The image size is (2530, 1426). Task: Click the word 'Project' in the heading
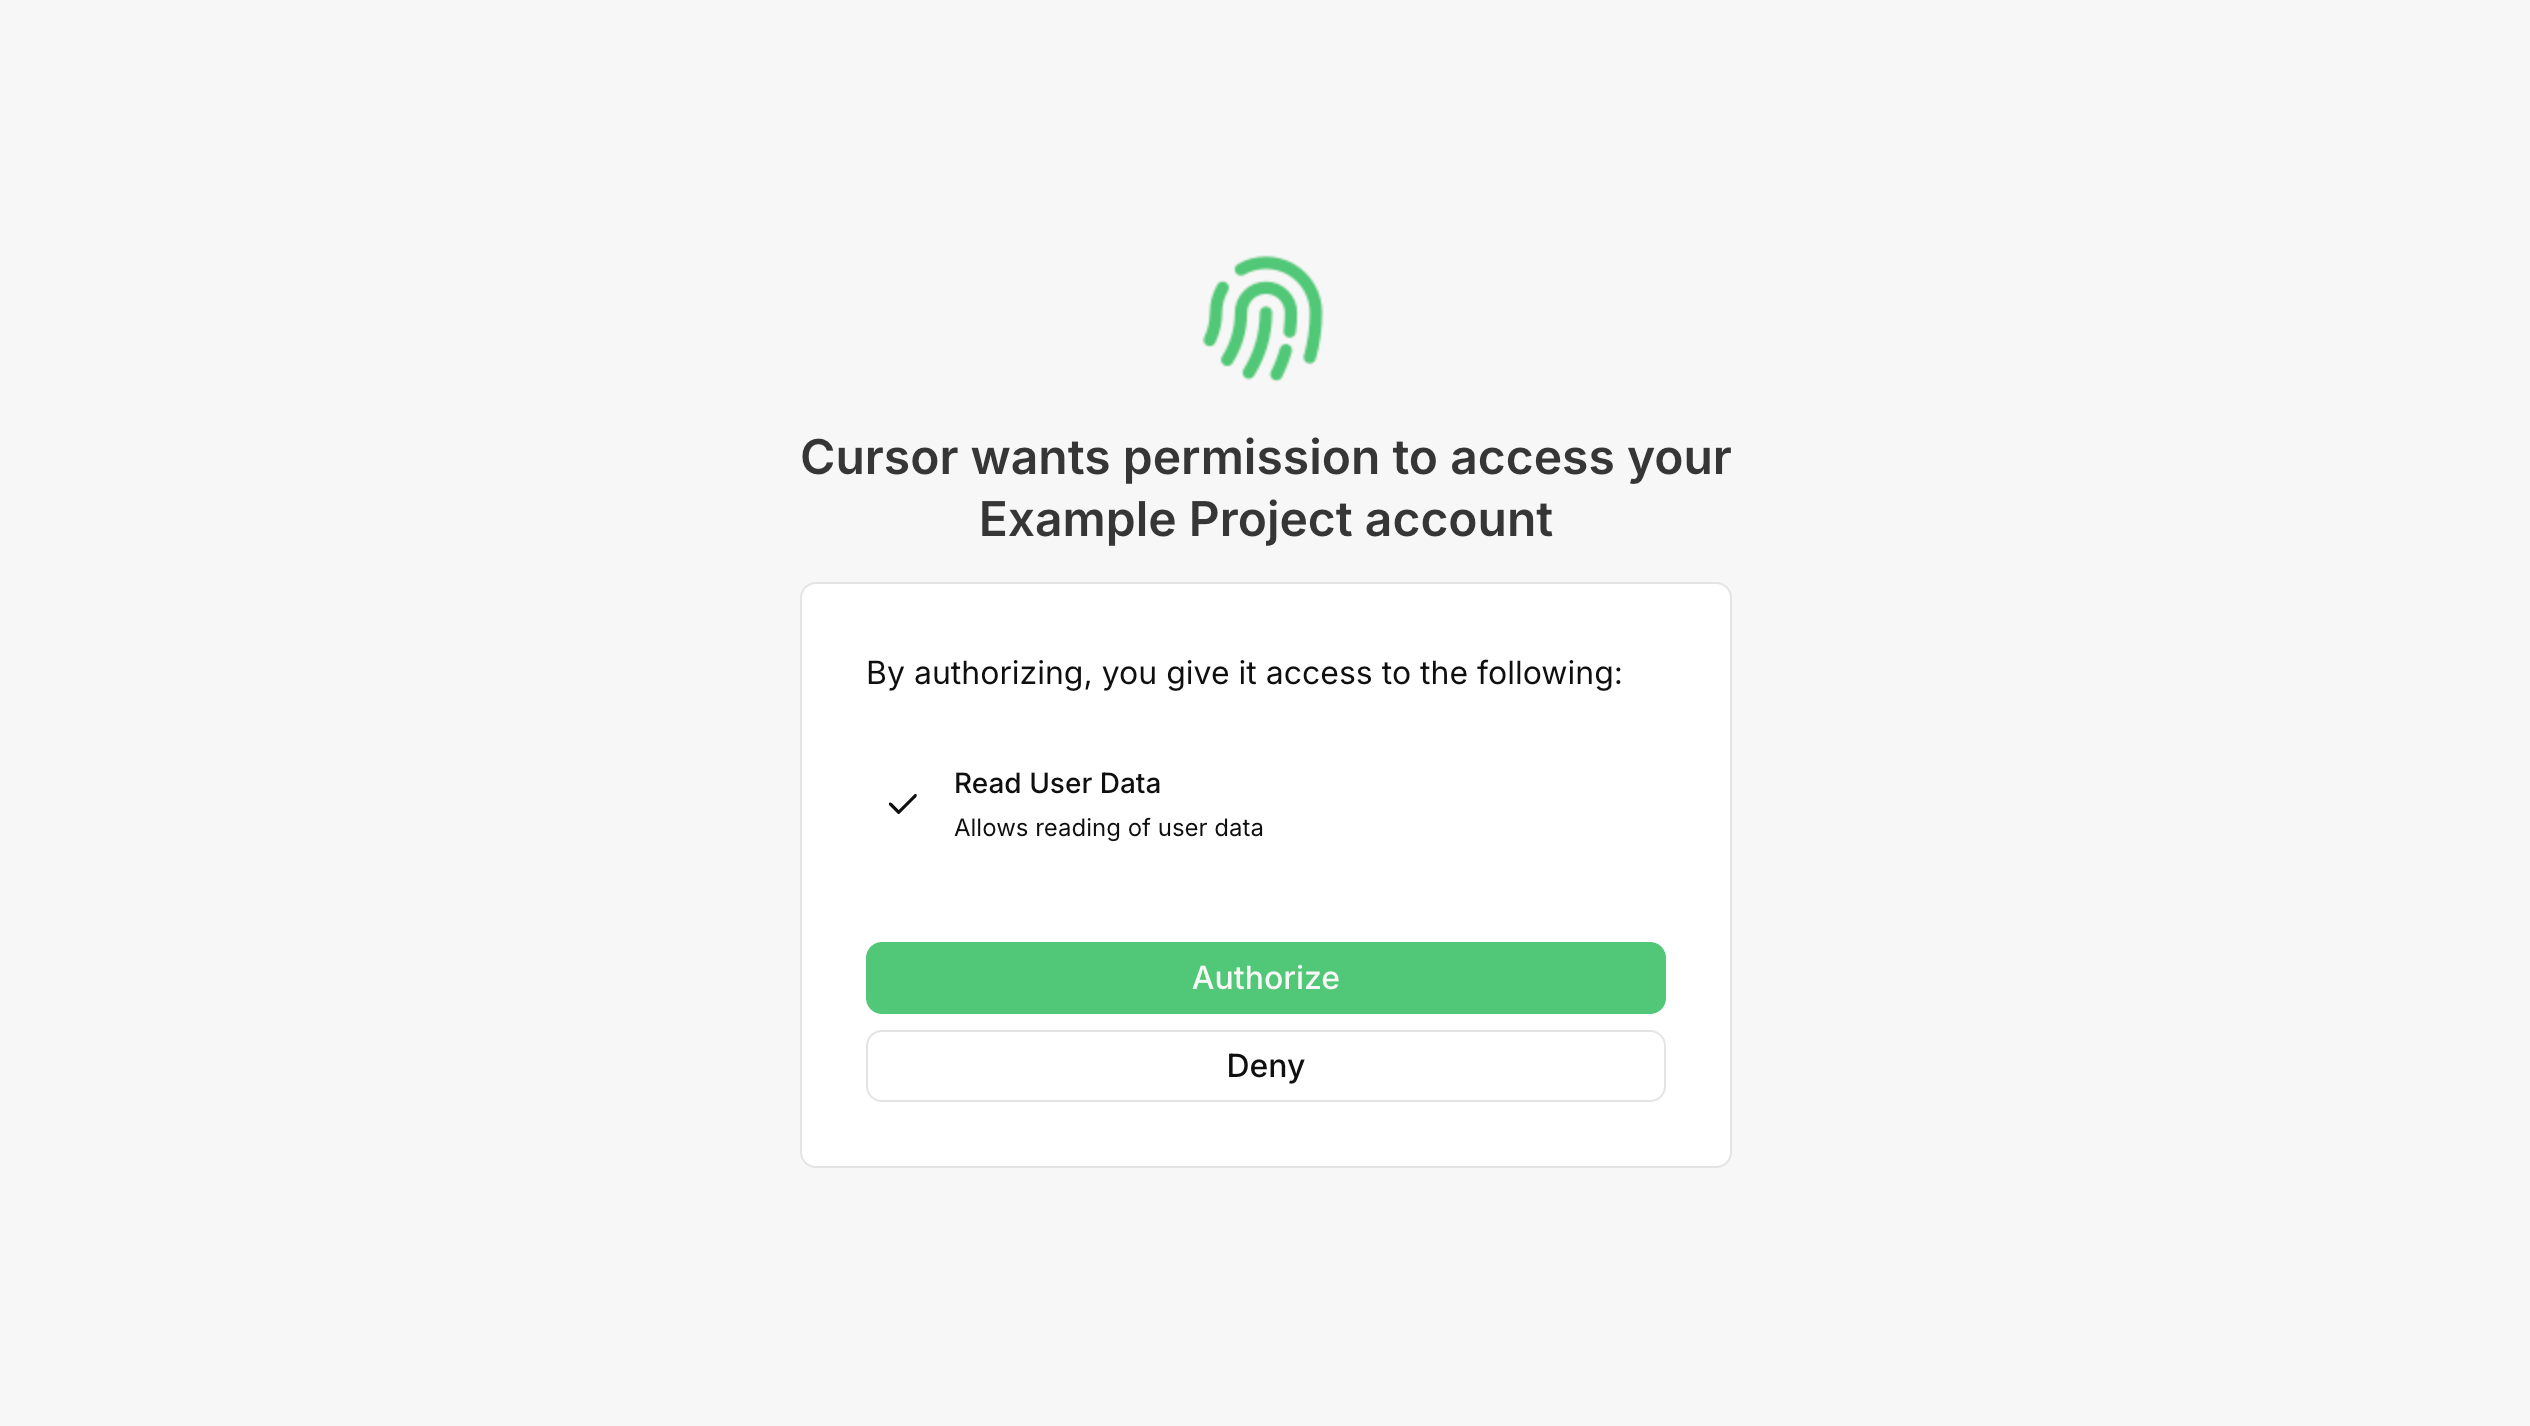(1270, 521)
